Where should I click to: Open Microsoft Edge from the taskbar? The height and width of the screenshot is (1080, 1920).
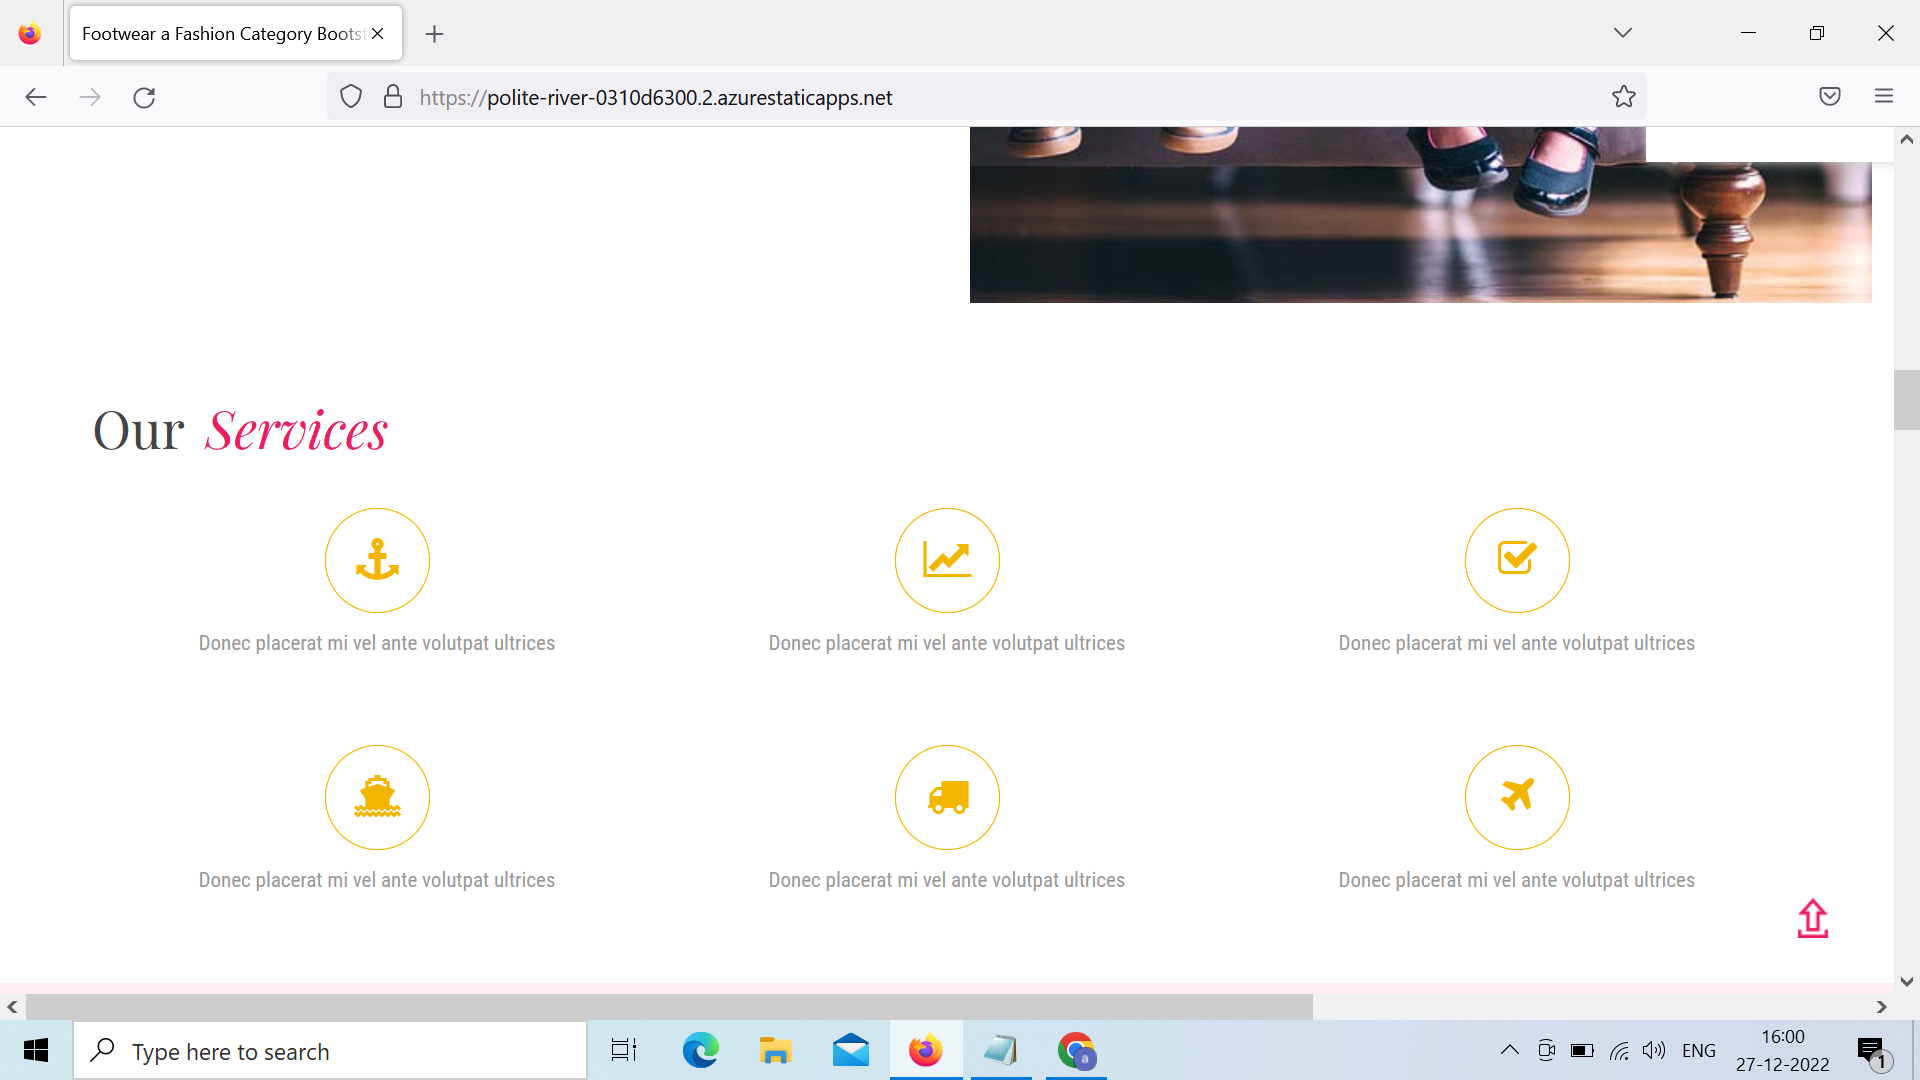point(700,1051)
